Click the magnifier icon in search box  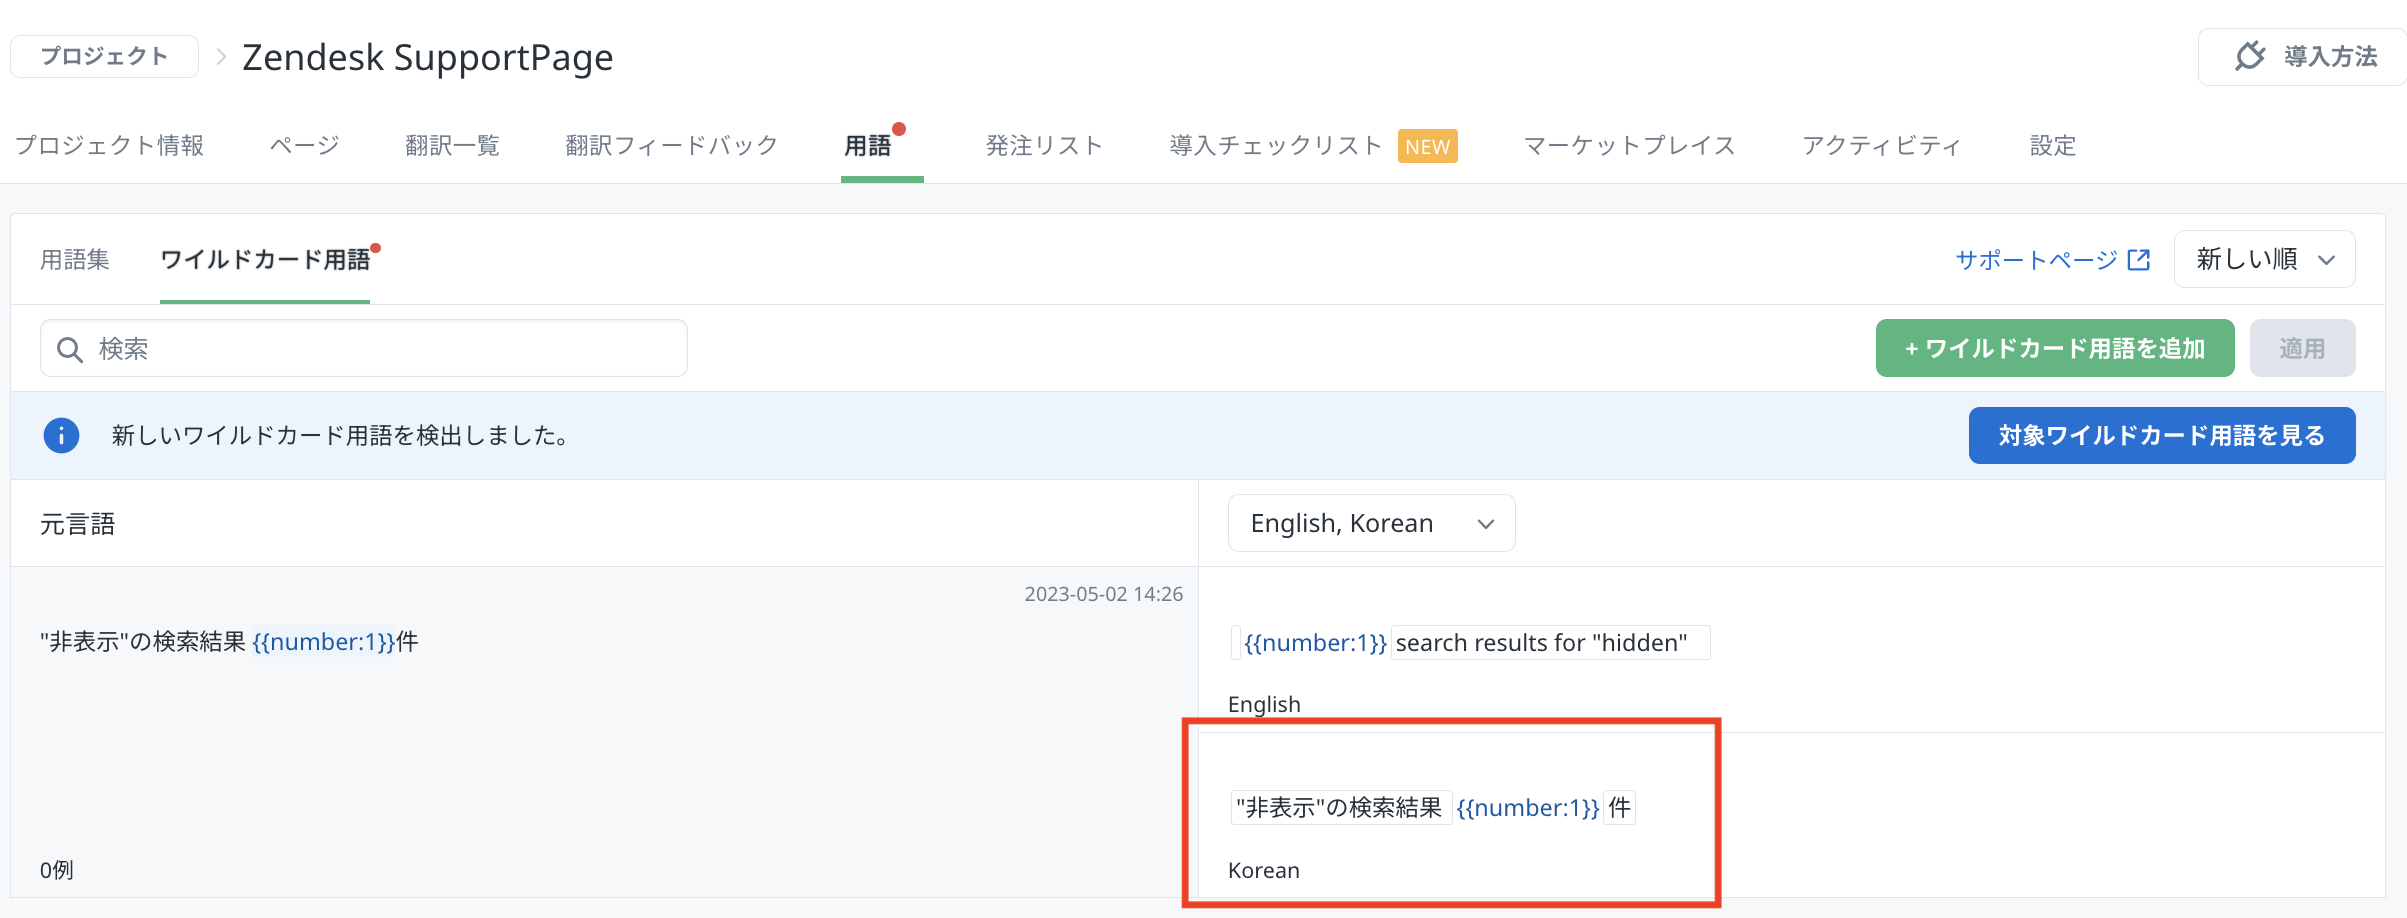(x=69, y=349)
